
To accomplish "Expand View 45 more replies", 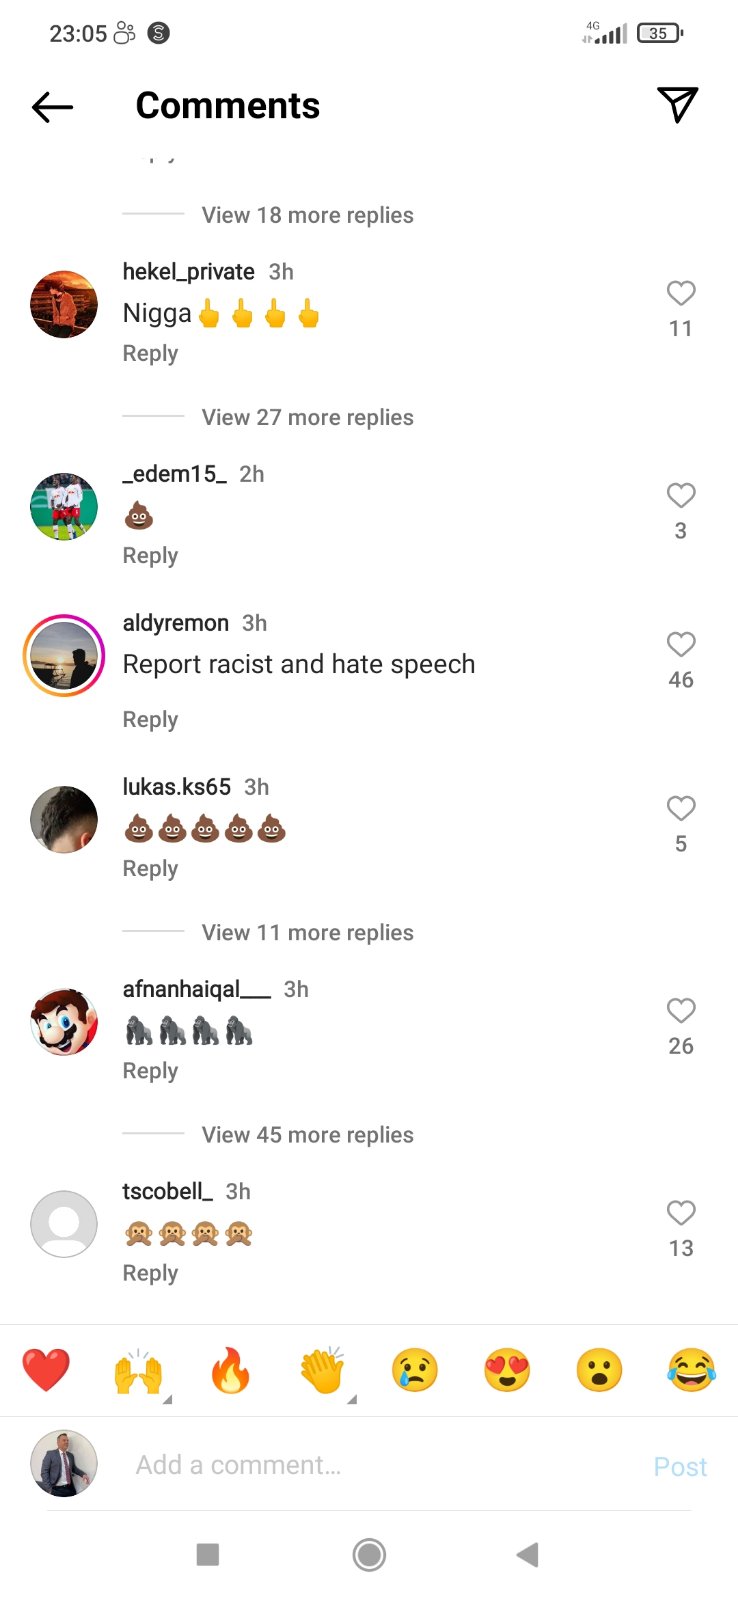I will tap(307, 1135).
